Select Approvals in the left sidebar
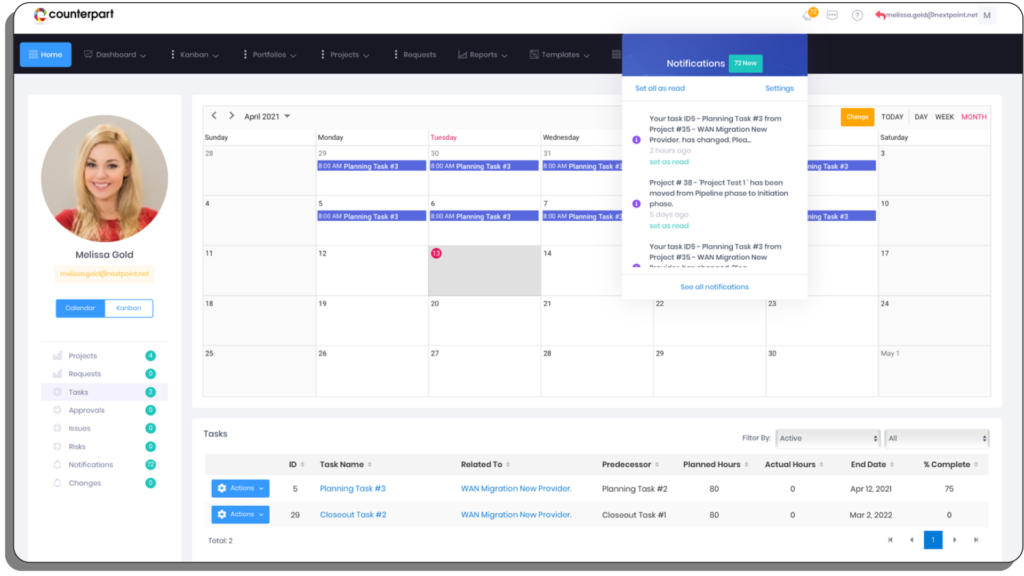 pyautogui.click(x=86, y=410)
